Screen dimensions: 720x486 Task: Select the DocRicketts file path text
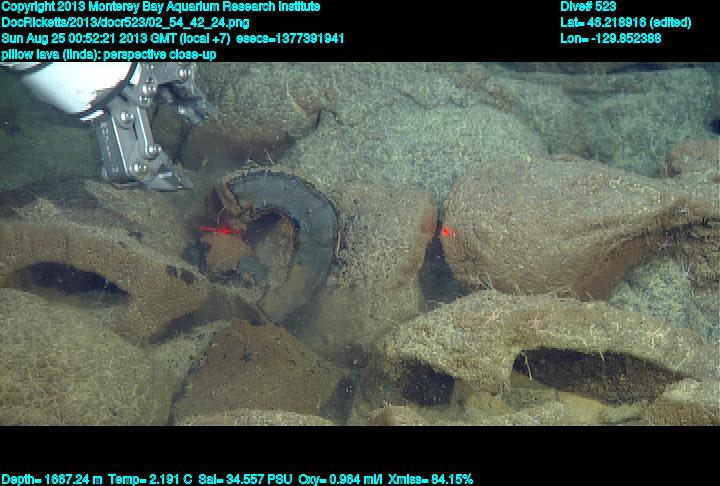125,23
